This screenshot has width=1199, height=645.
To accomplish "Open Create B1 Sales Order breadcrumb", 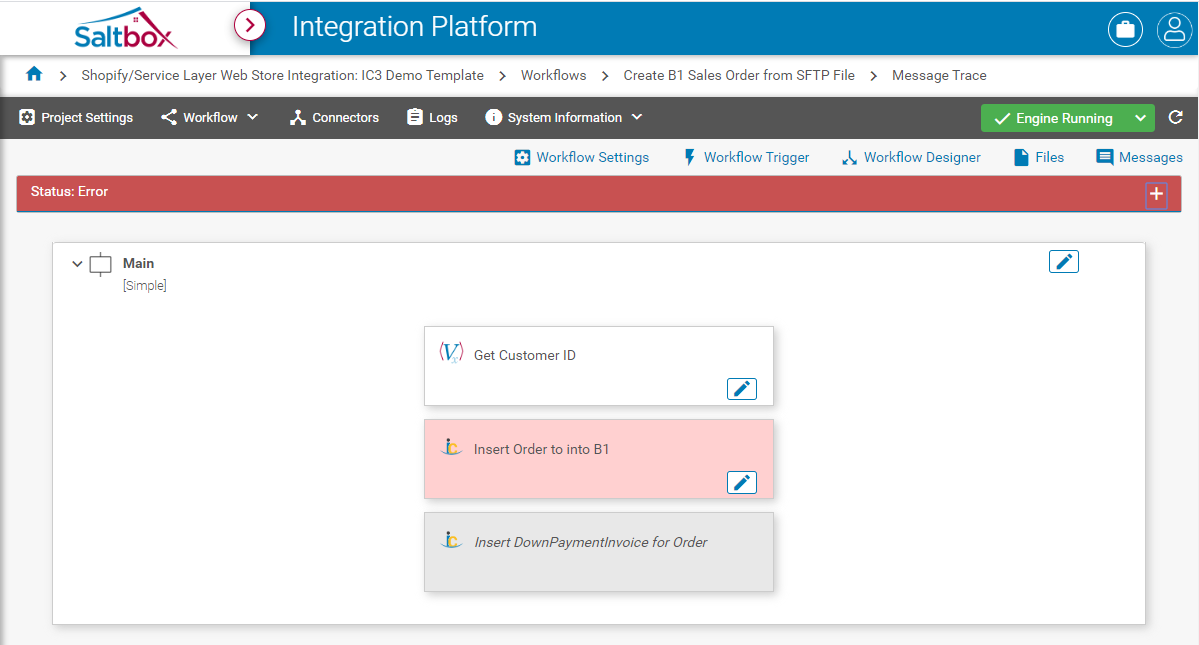I will pos(739,75).
